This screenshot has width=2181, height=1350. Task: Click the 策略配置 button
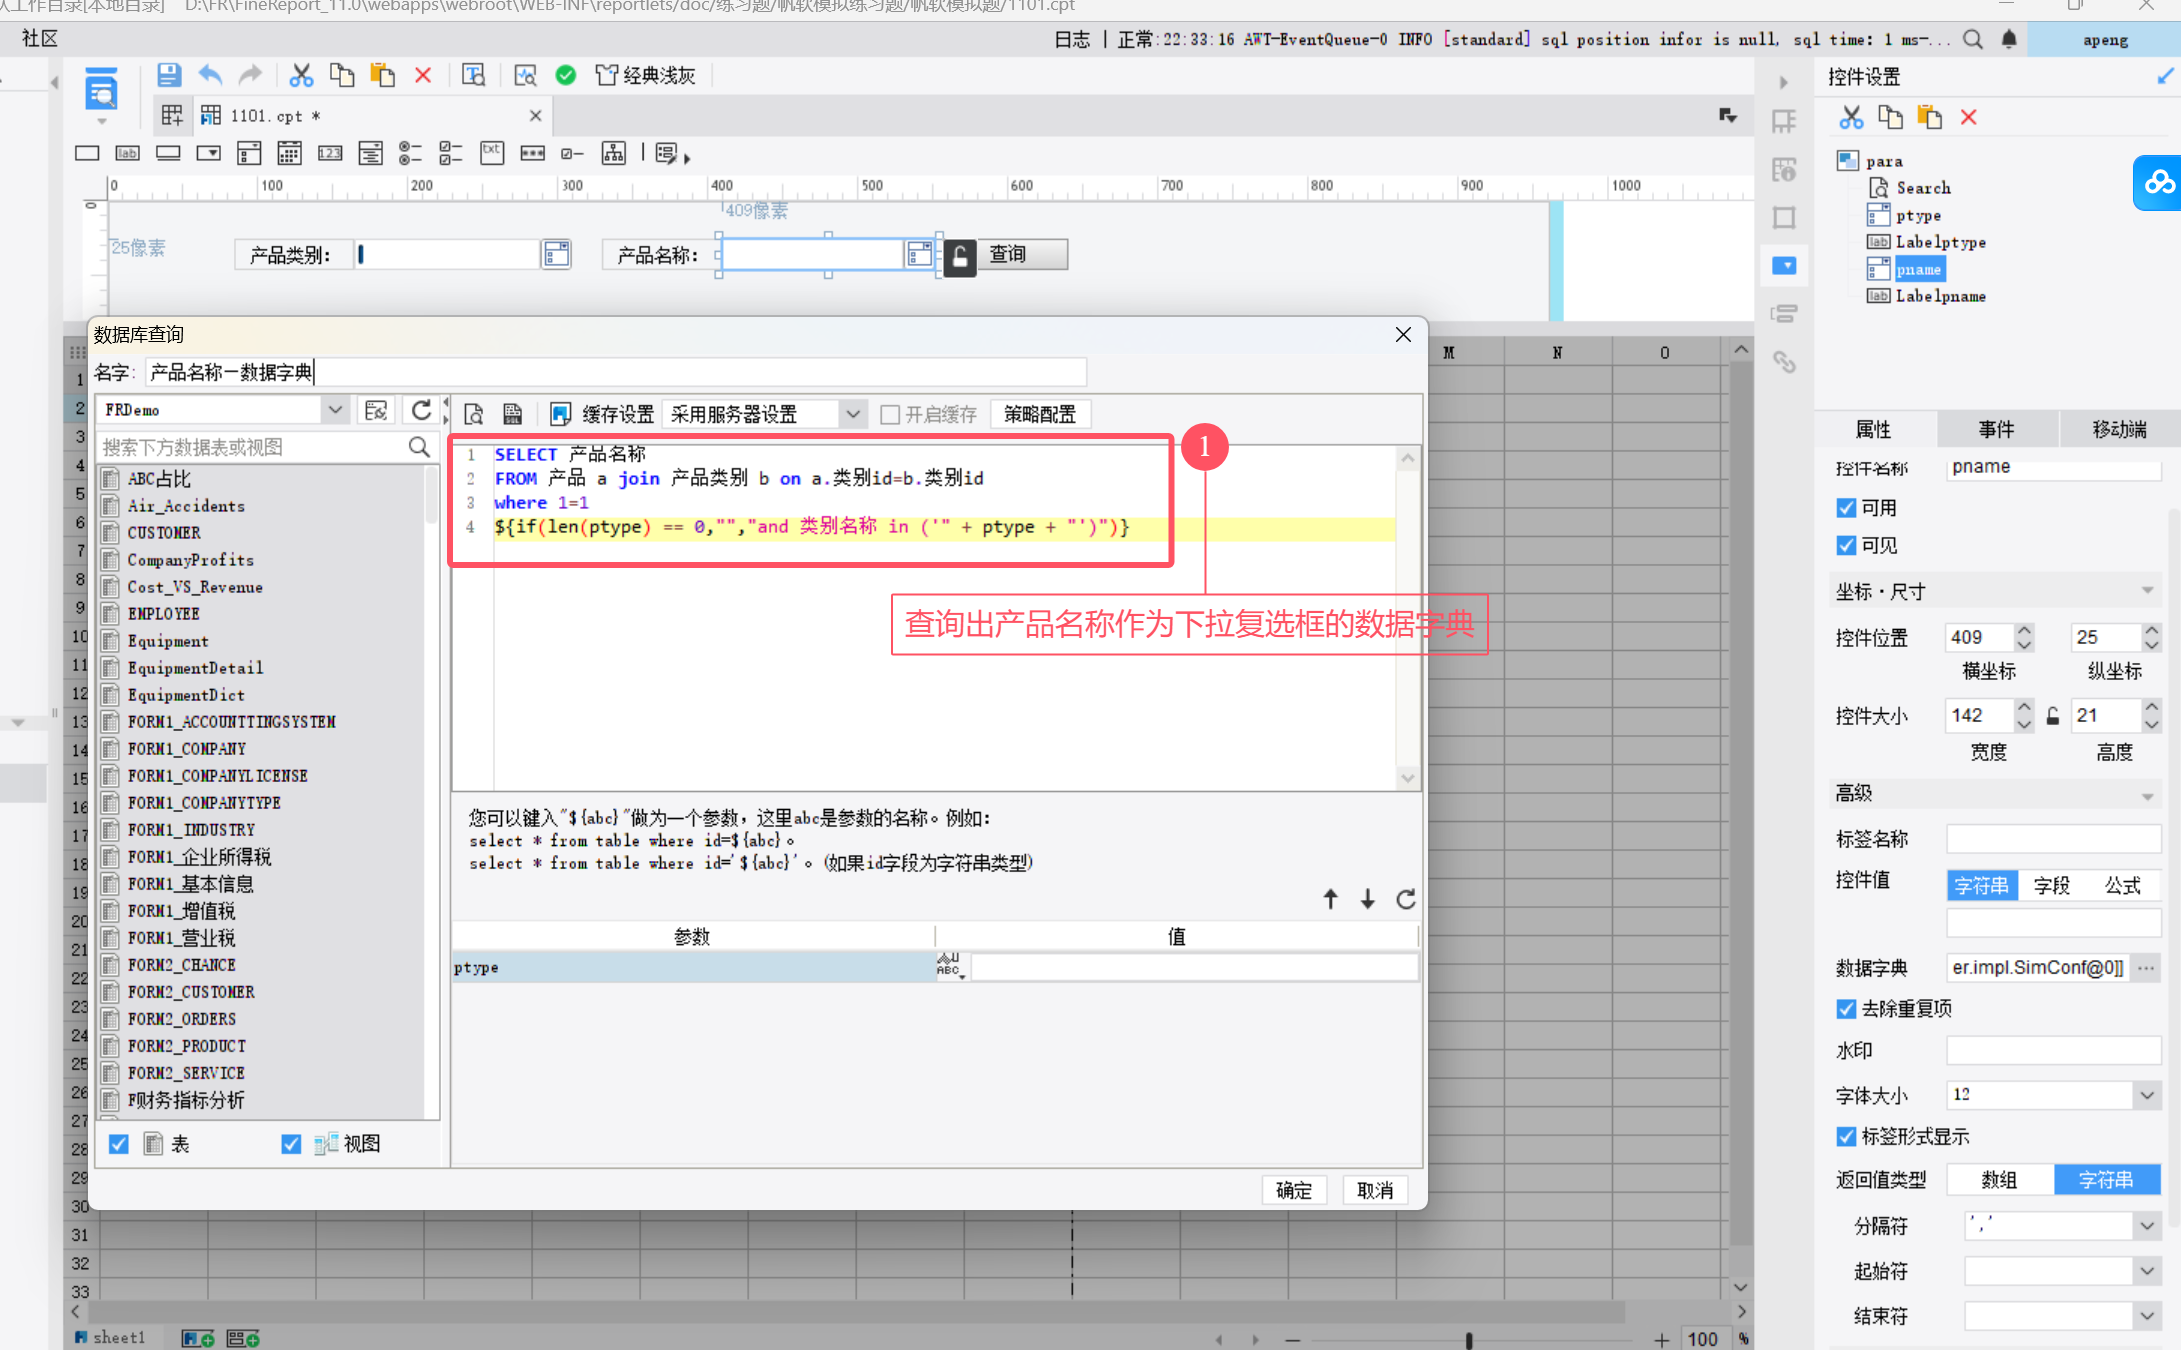(x=1039, y=414)
